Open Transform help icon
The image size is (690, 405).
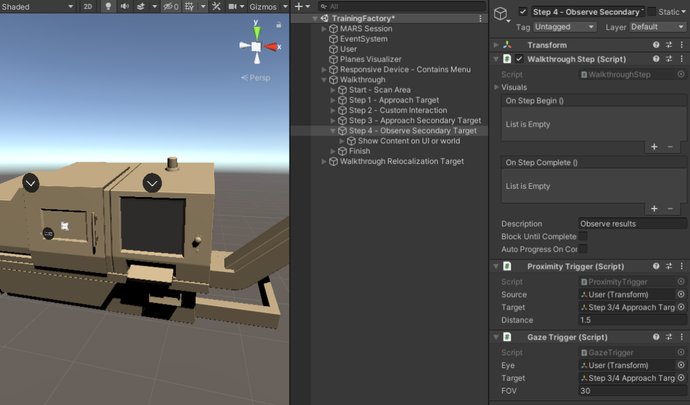(656, 45)
